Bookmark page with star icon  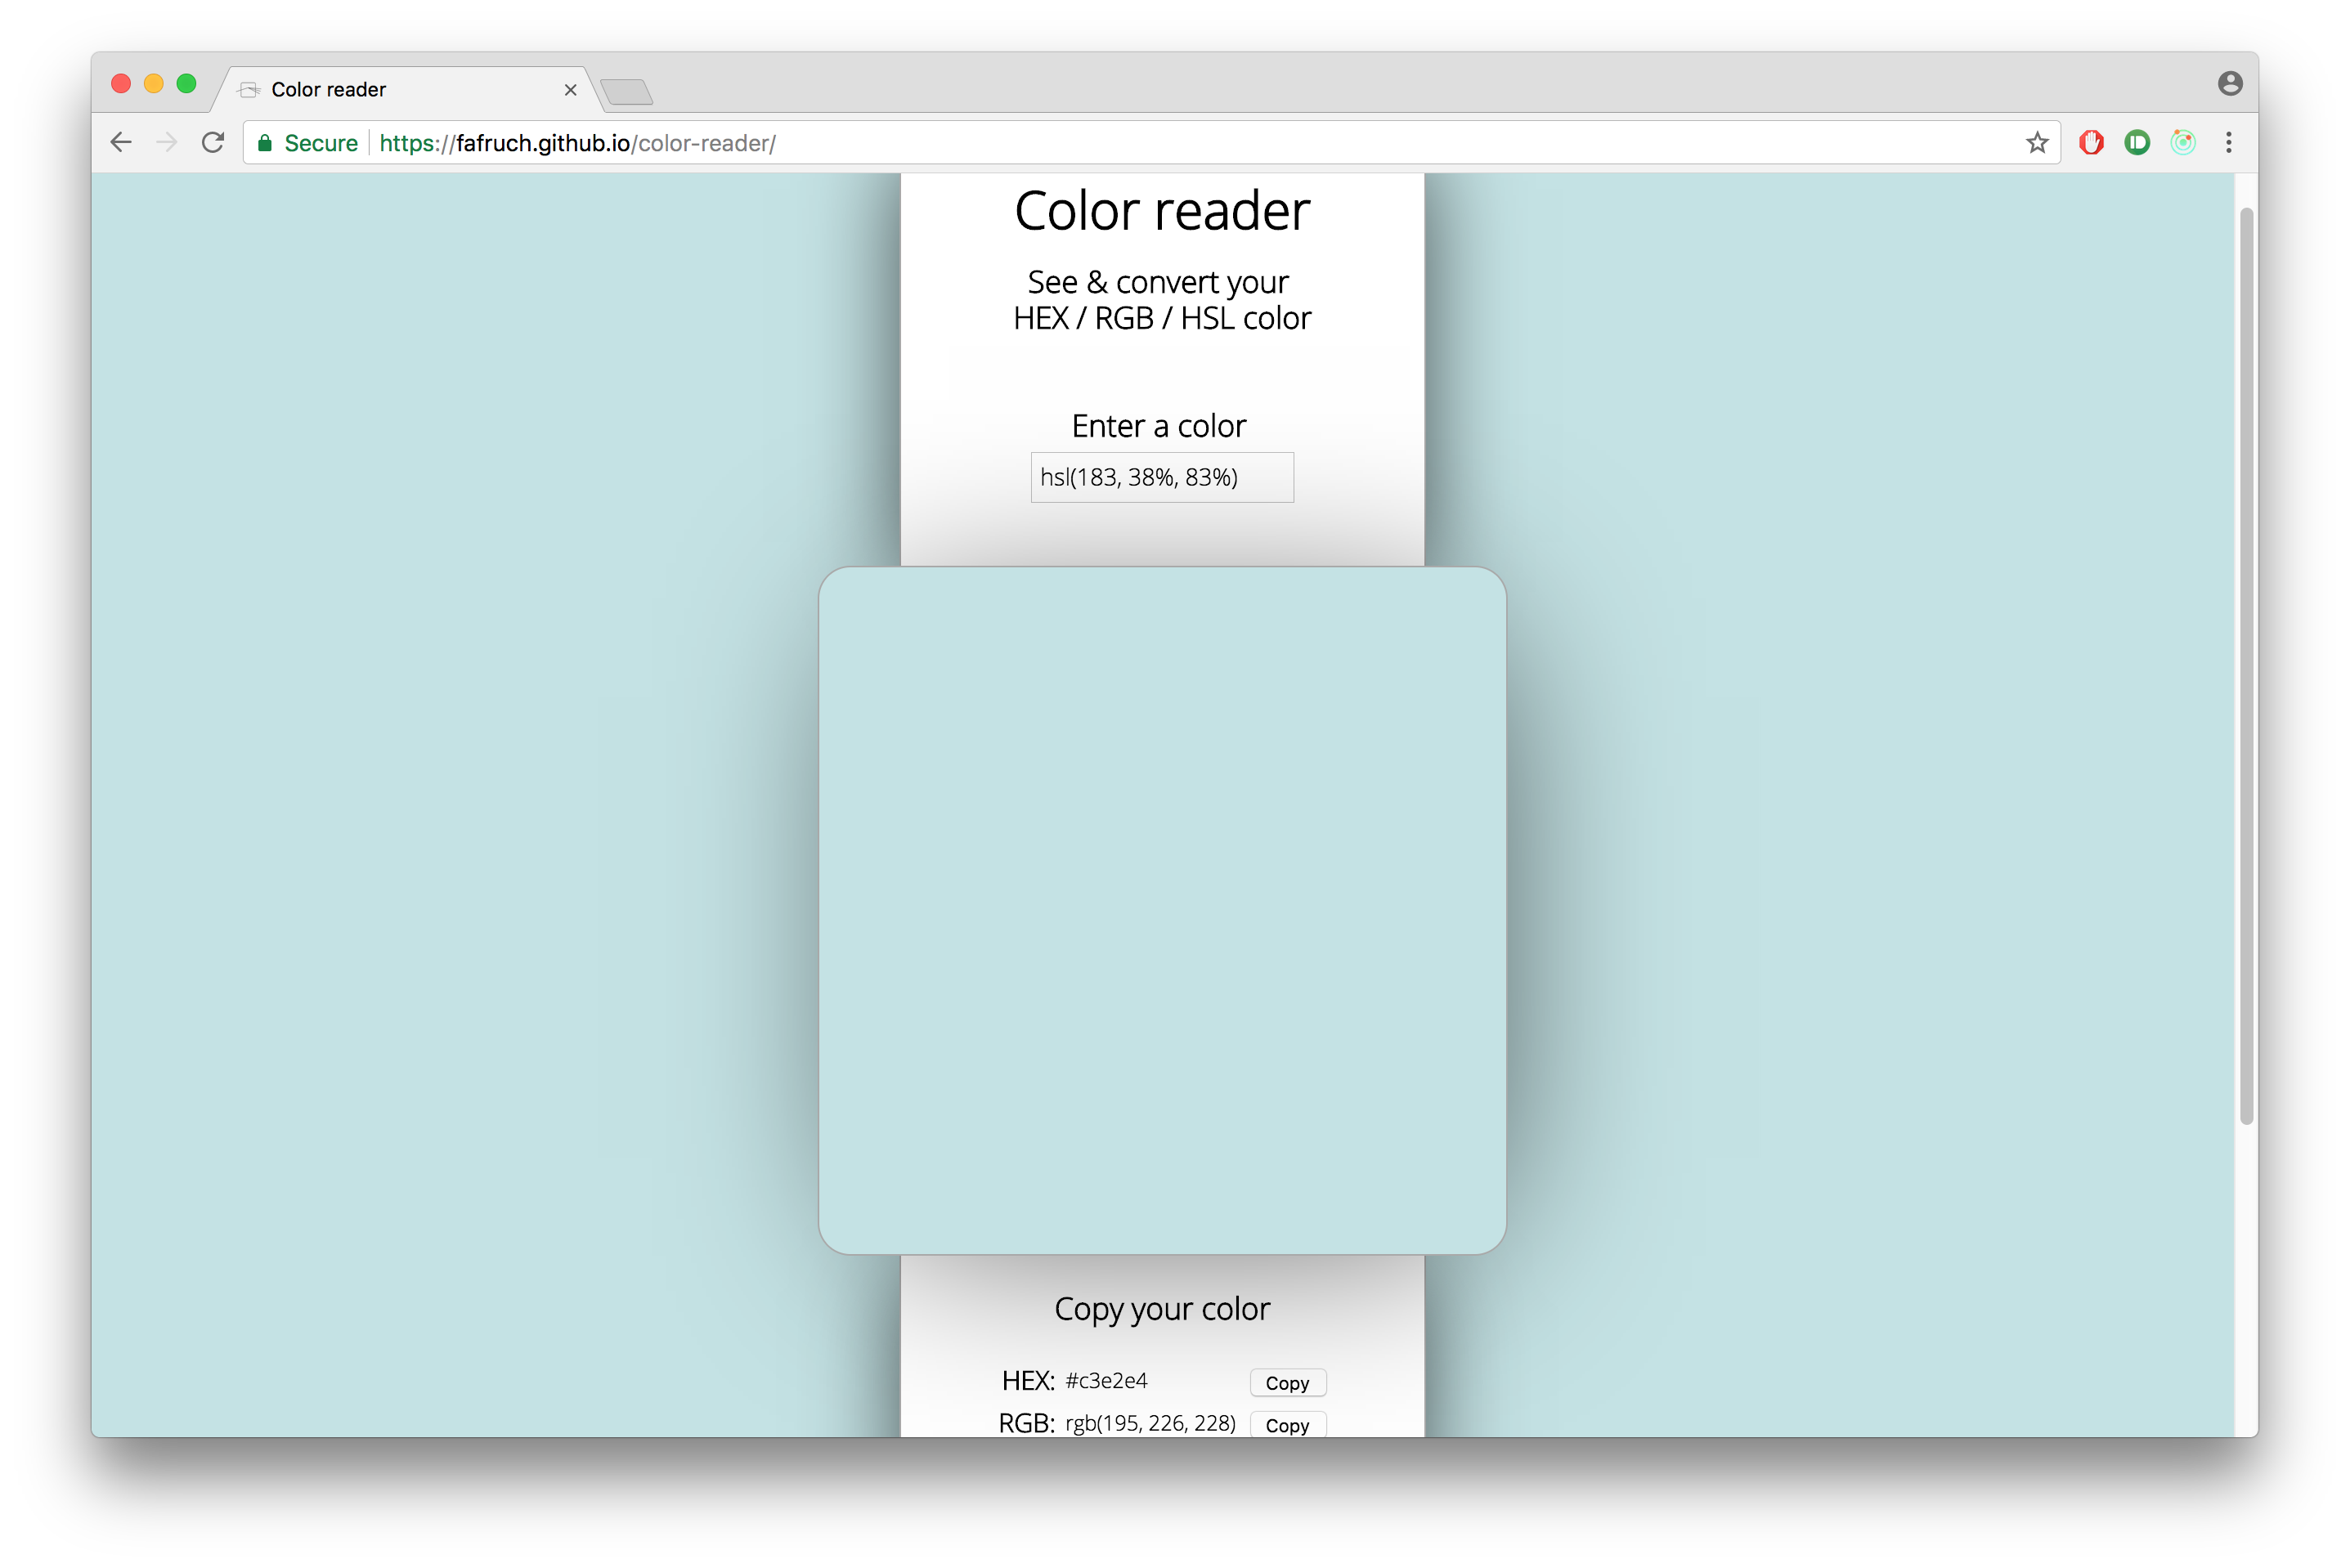pyautogui.click(x=2037, y=142)
